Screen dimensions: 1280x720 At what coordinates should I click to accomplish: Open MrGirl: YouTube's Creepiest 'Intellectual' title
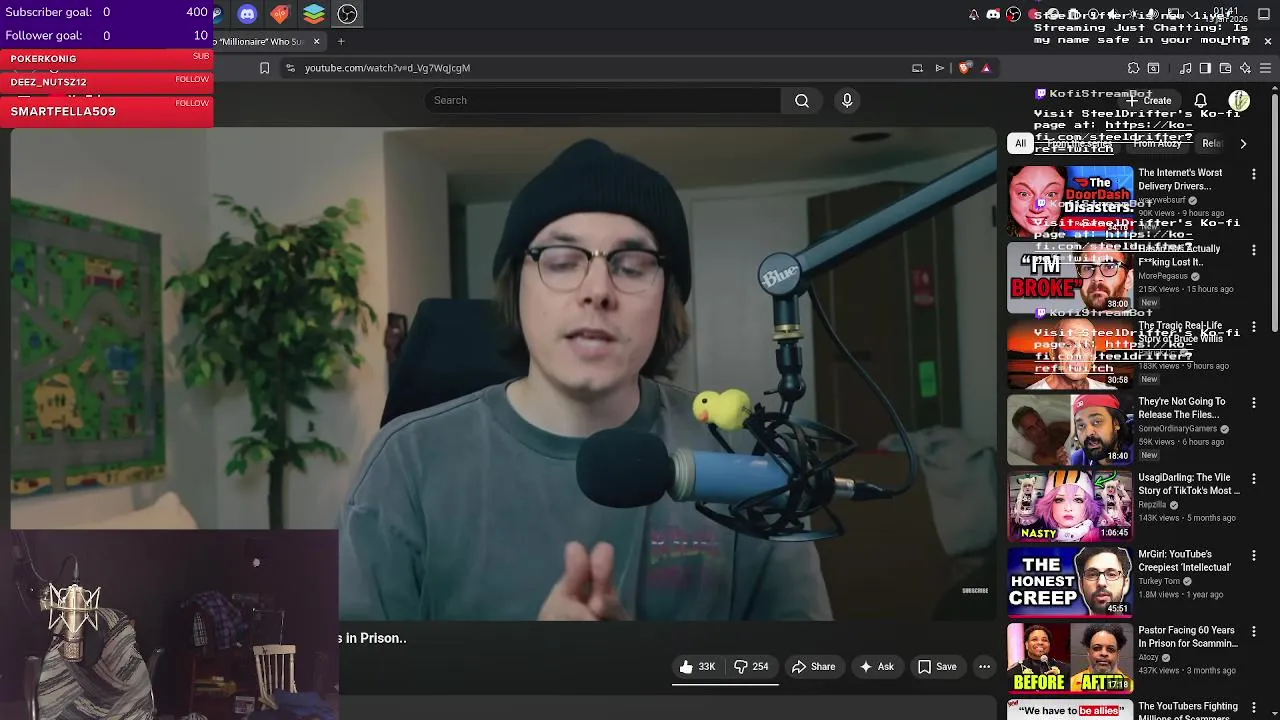click(1185, 561)
